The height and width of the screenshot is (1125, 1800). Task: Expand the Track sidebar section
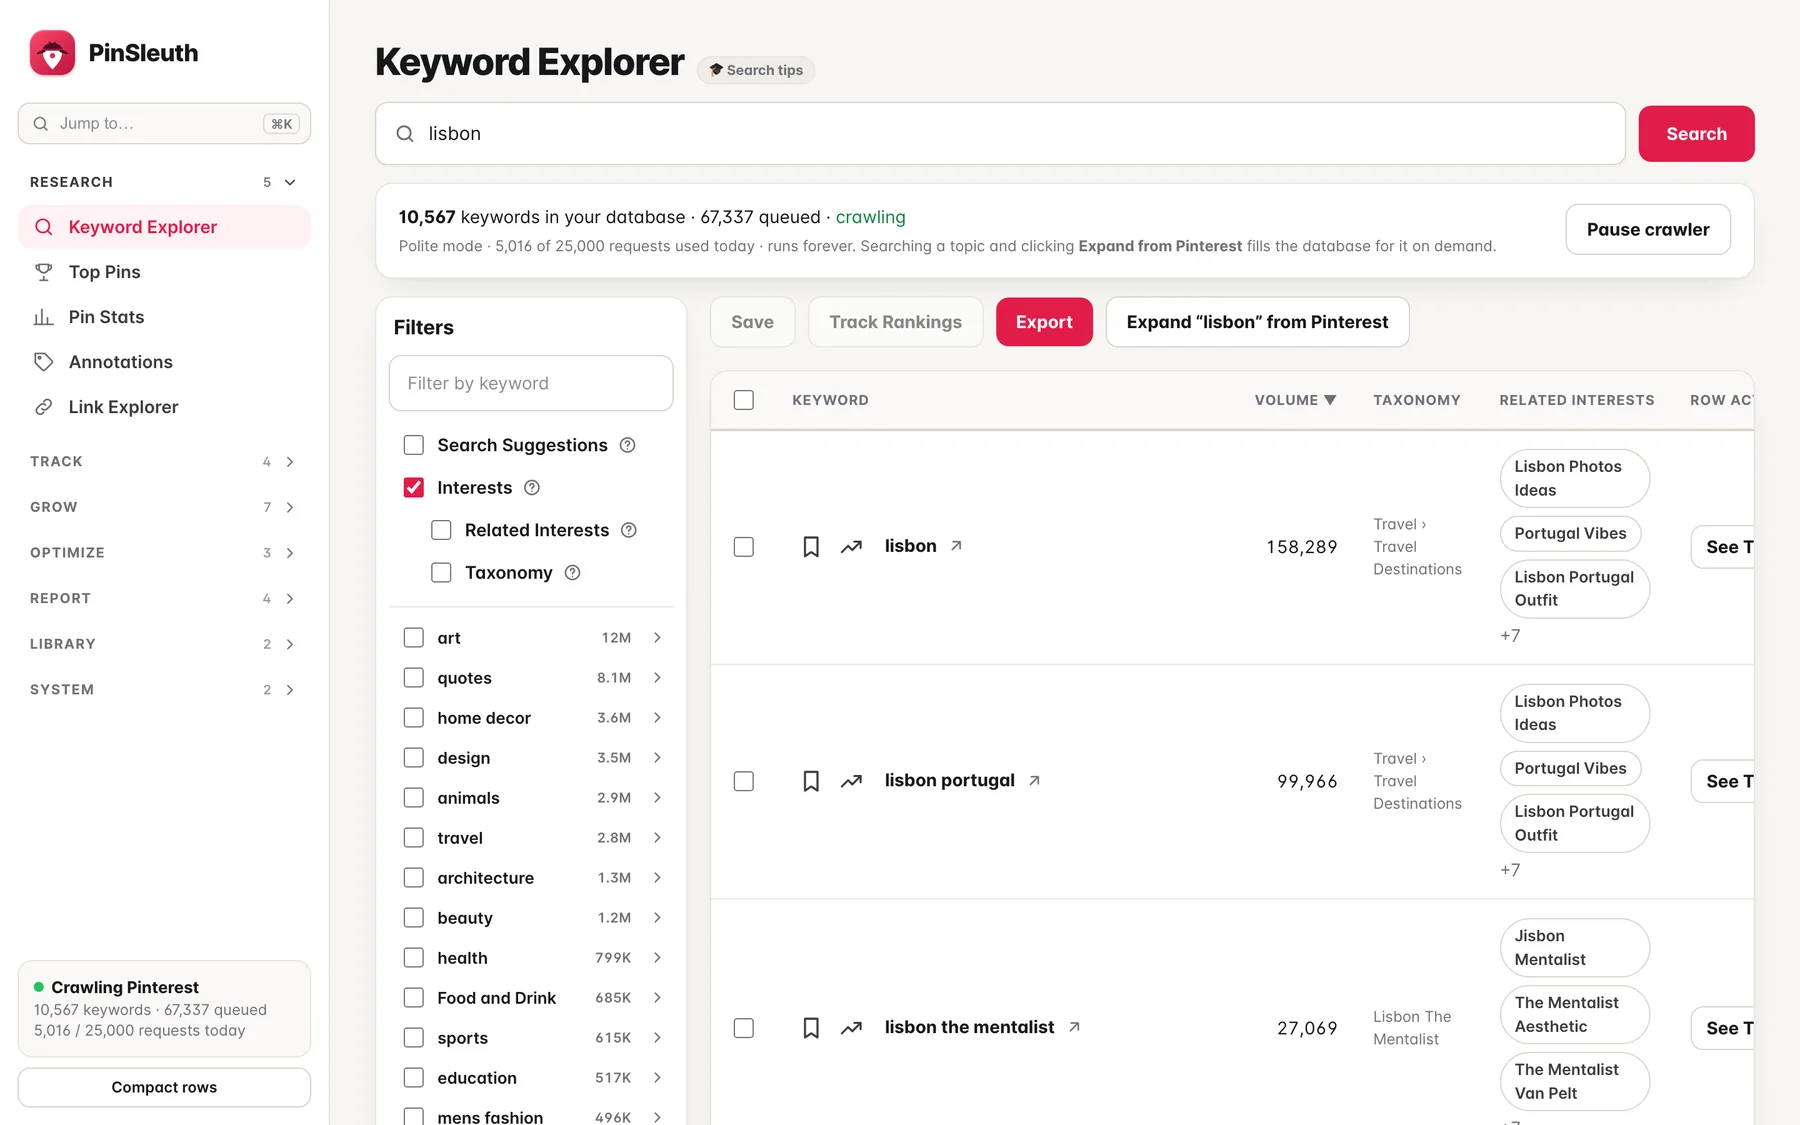(x=290, y=462)
